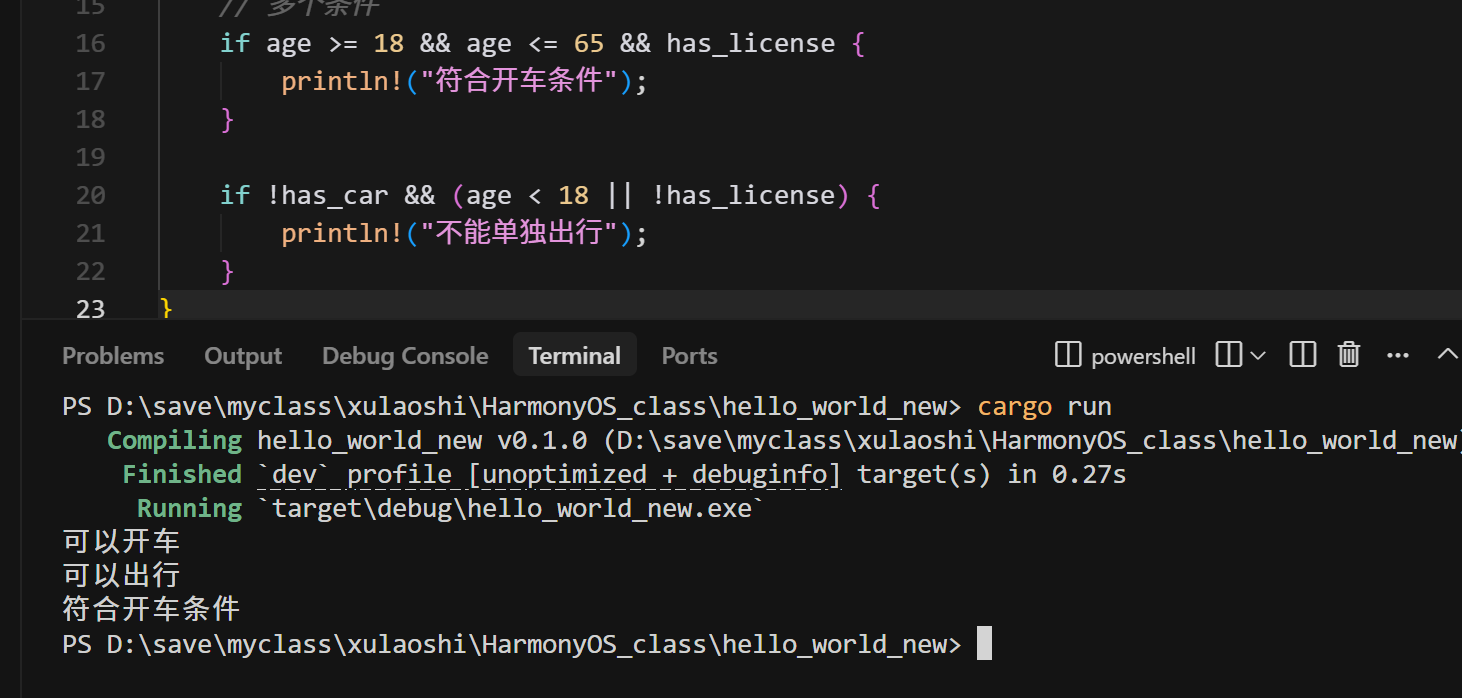The image size is (1462, 698).
Task: Click line number 20 in the gutter
Action: 90,195
